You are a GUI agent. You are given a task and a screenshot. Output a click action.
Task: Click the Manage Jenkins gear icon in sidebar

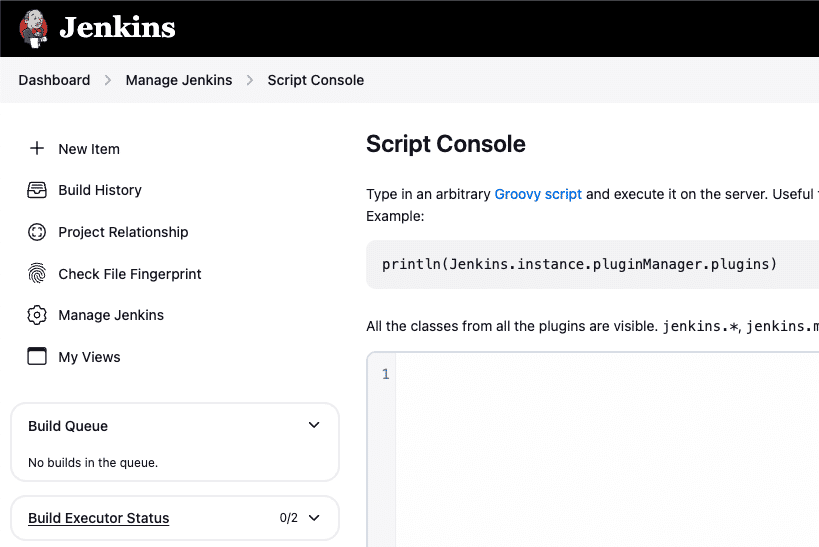[x=37, y=315]
